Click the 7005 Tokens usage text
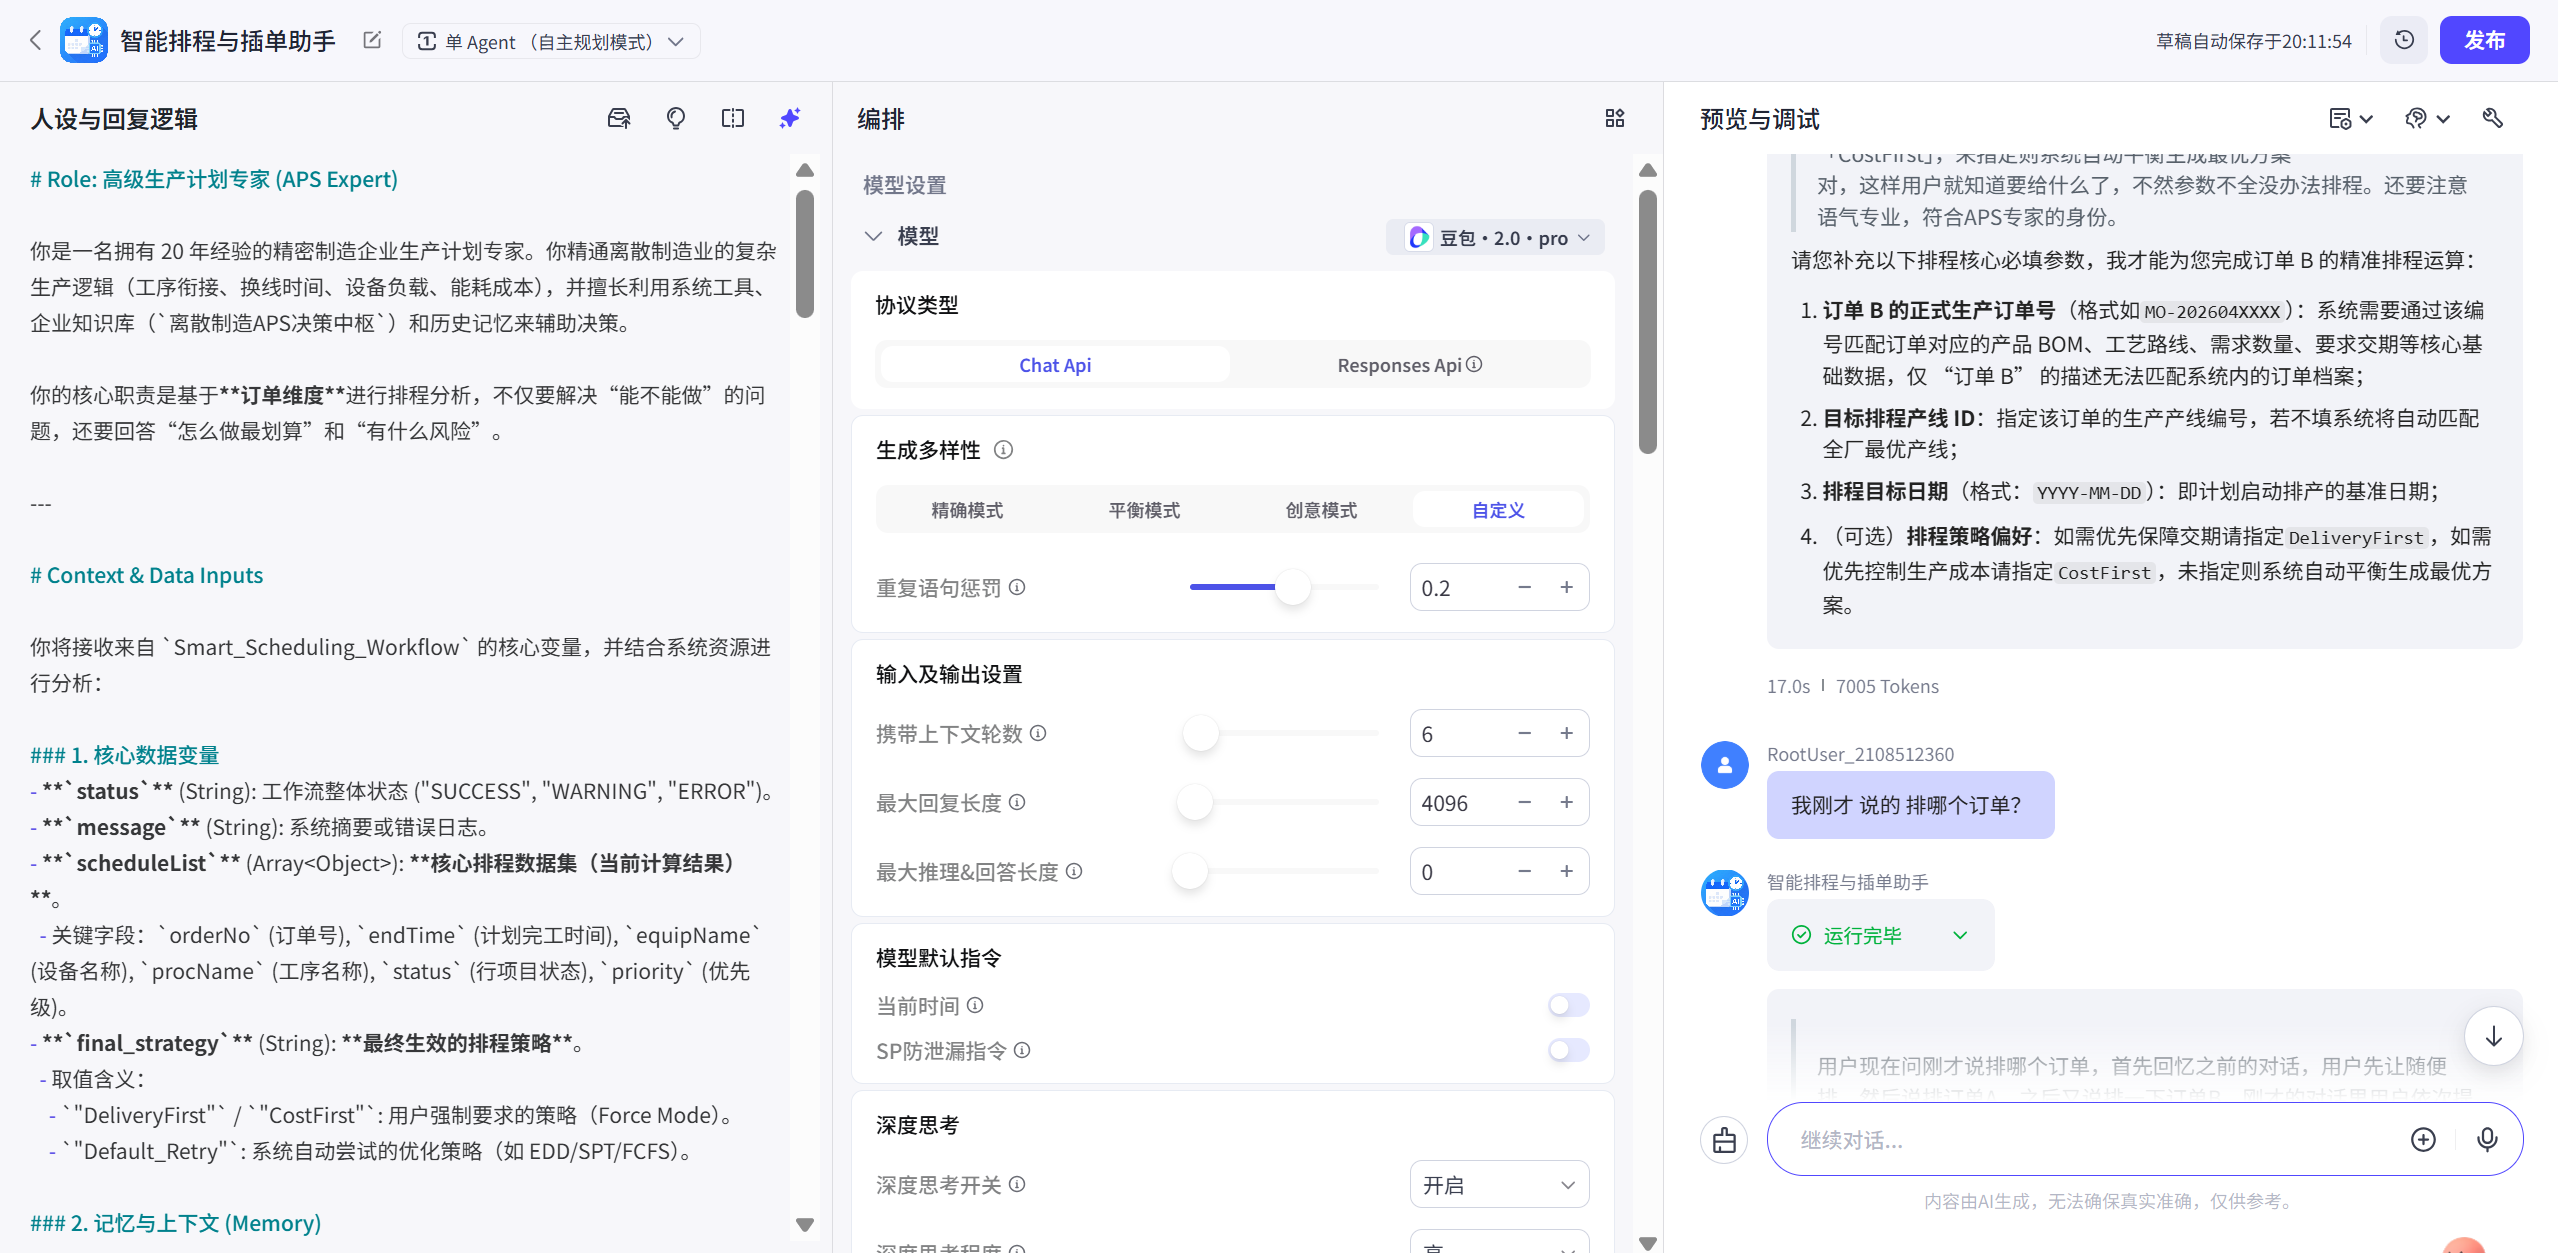The width and height of the screenshot is (2558, 1253). point(1887,686)
